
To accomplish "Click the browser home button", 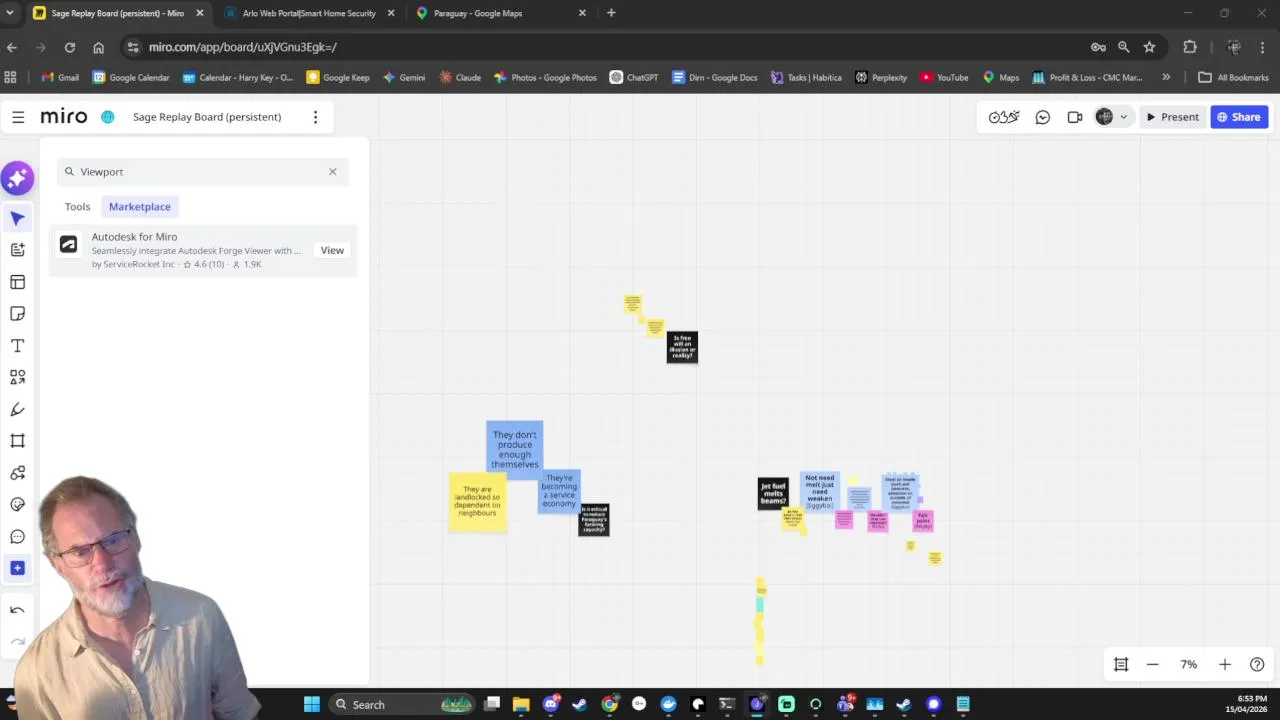I will coord(98,47).
